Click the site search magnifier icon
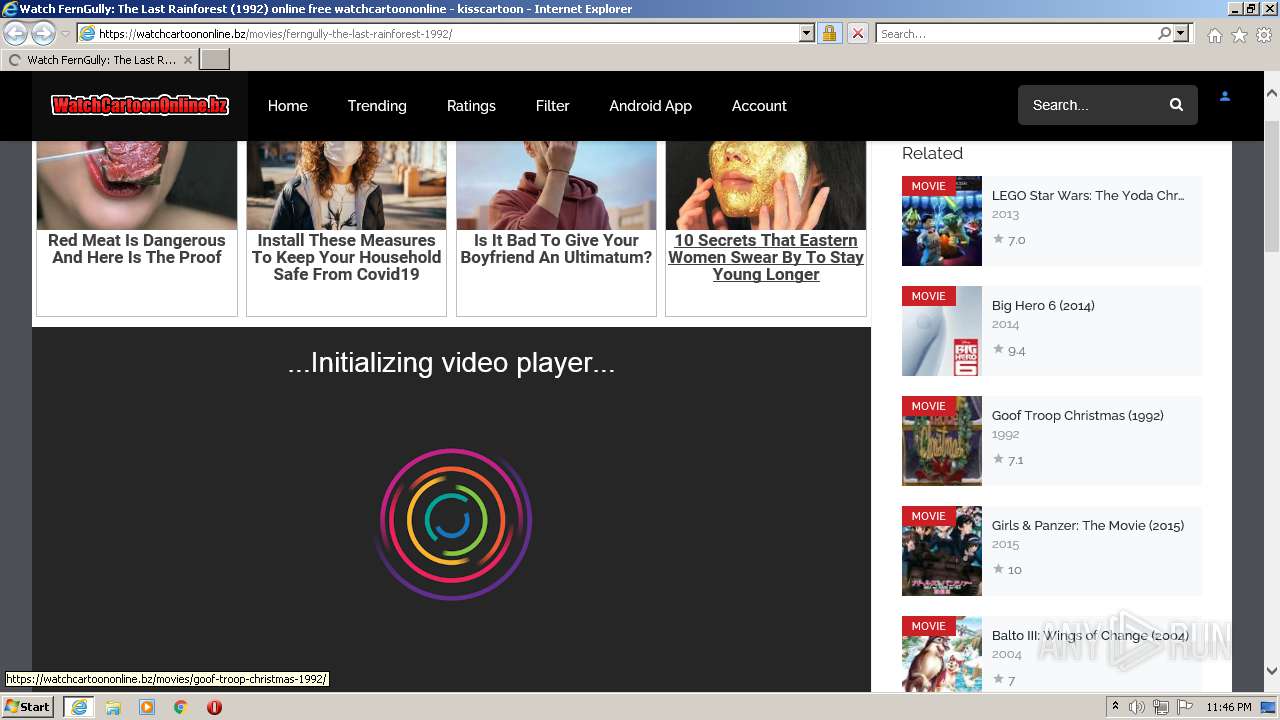 1176,105
